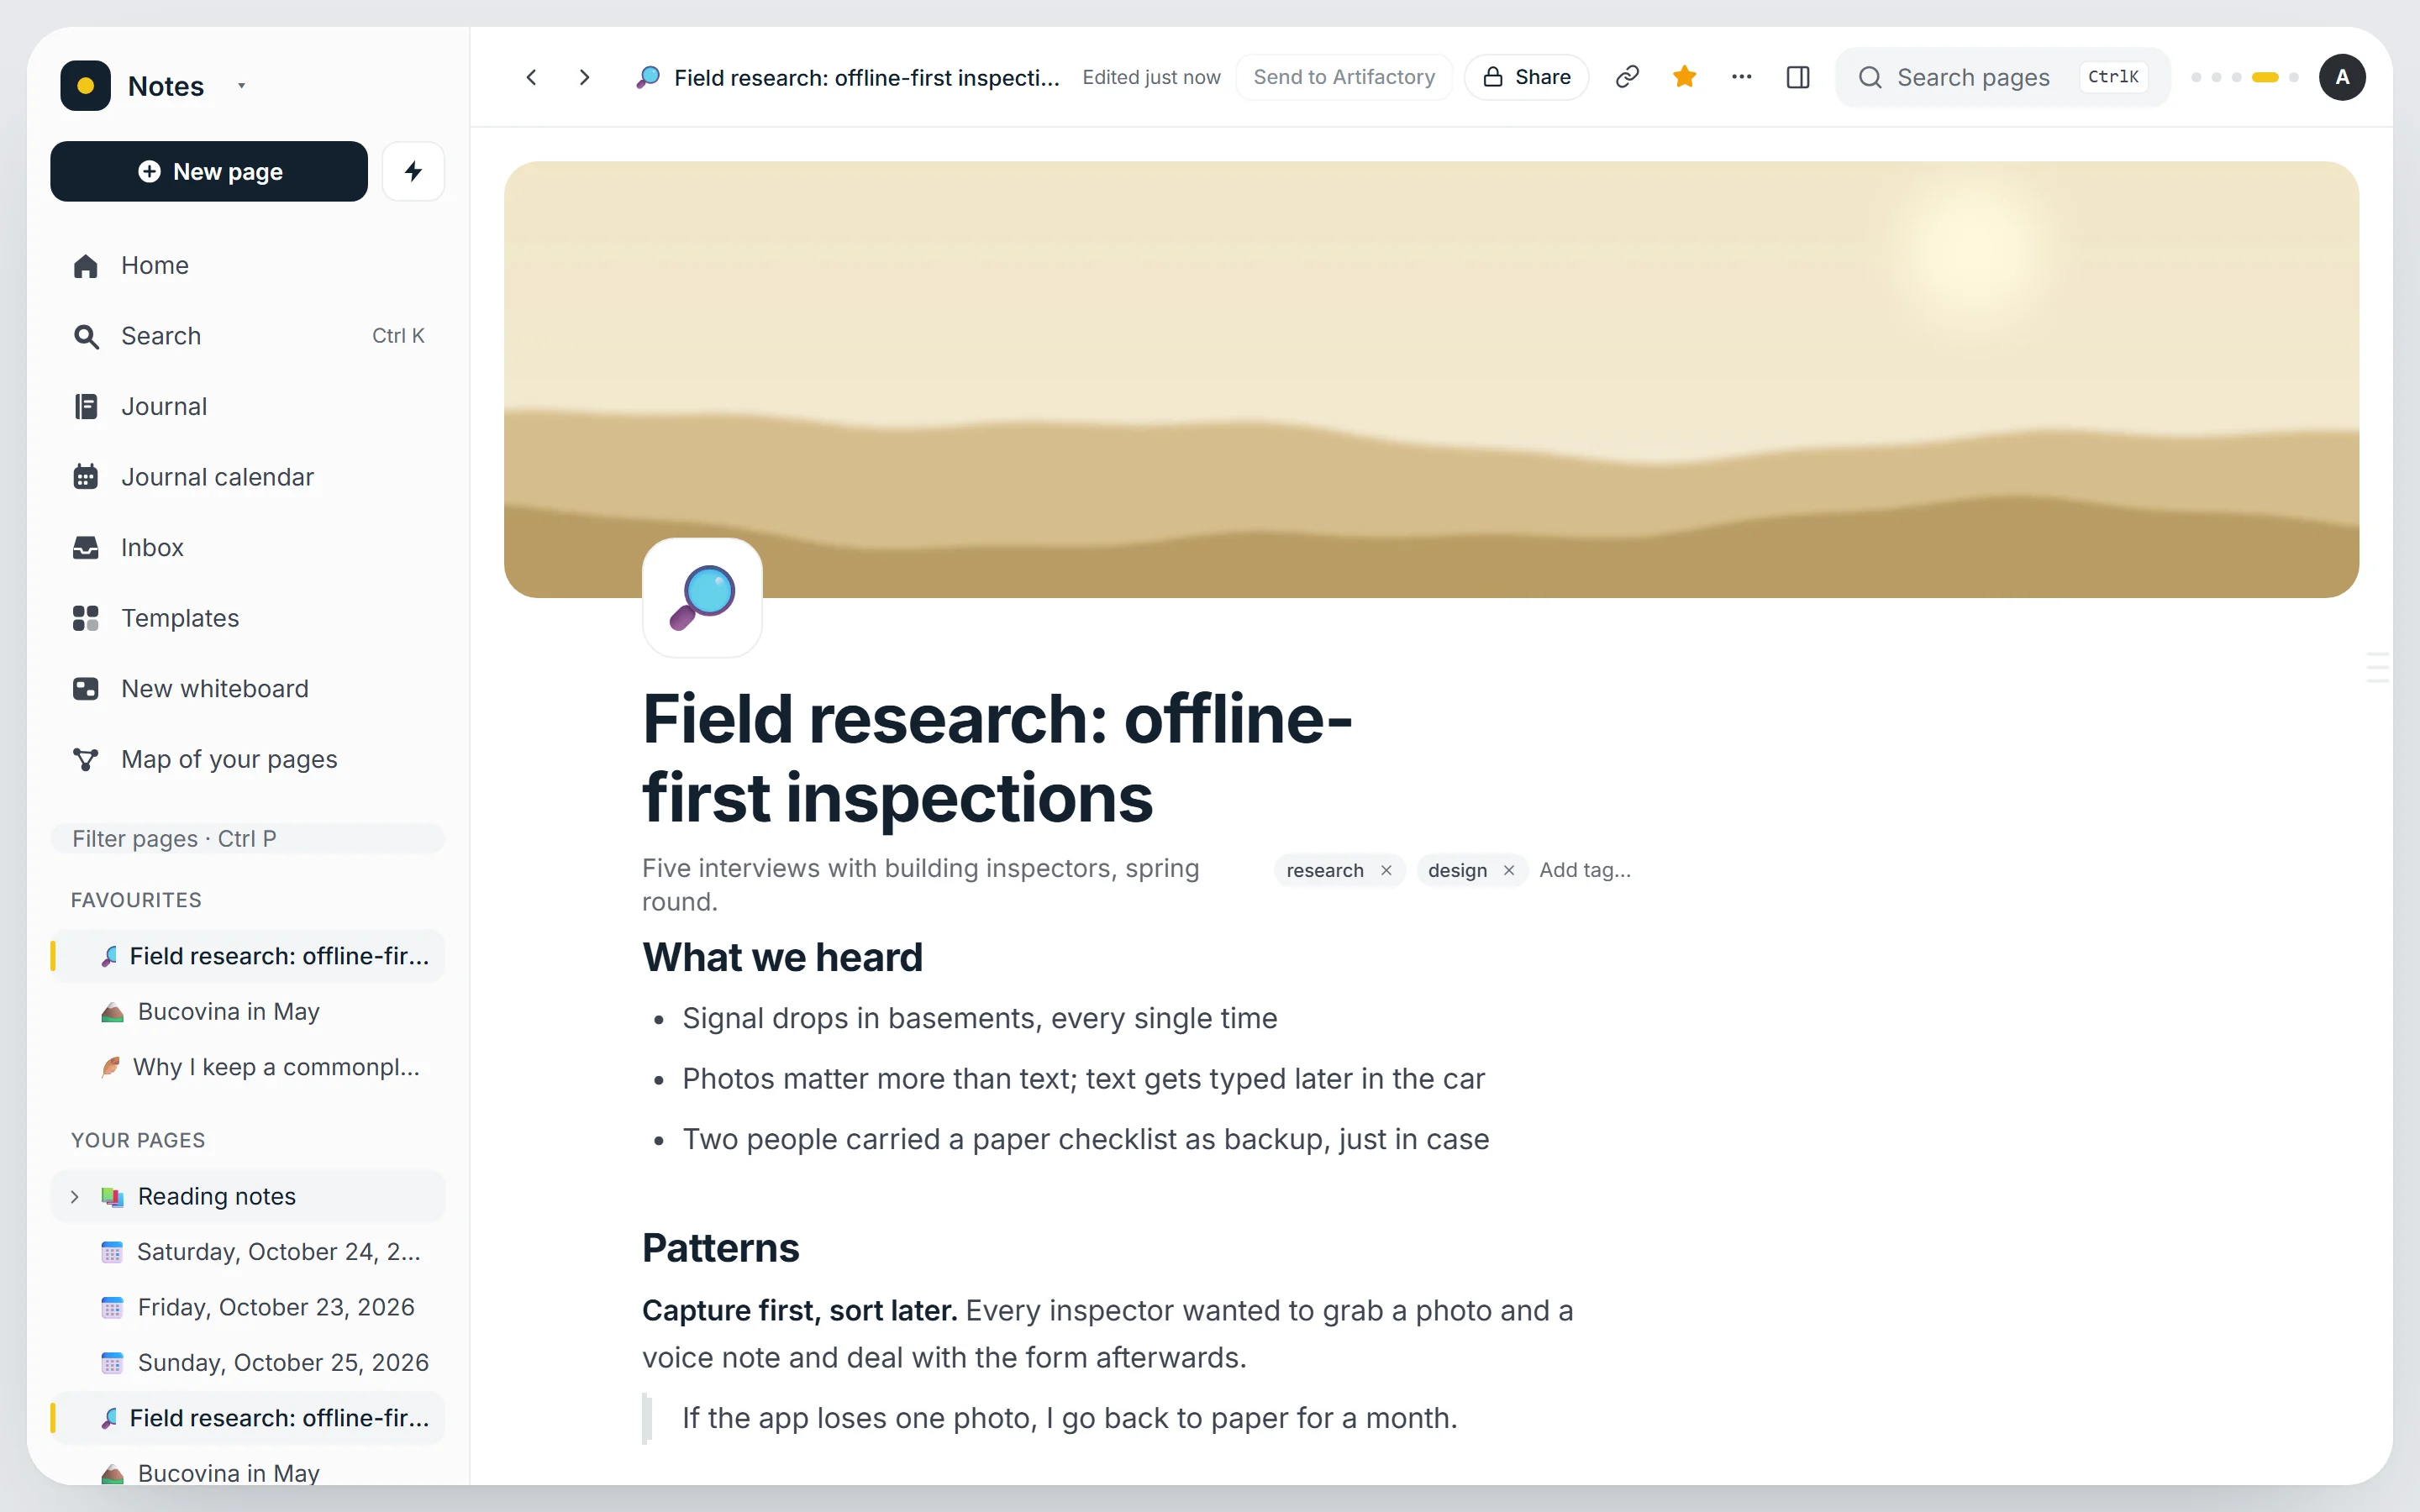Click the Patterns heading
The height and width of the screenshot is (1512, 2420).
tap(720, 1248)
